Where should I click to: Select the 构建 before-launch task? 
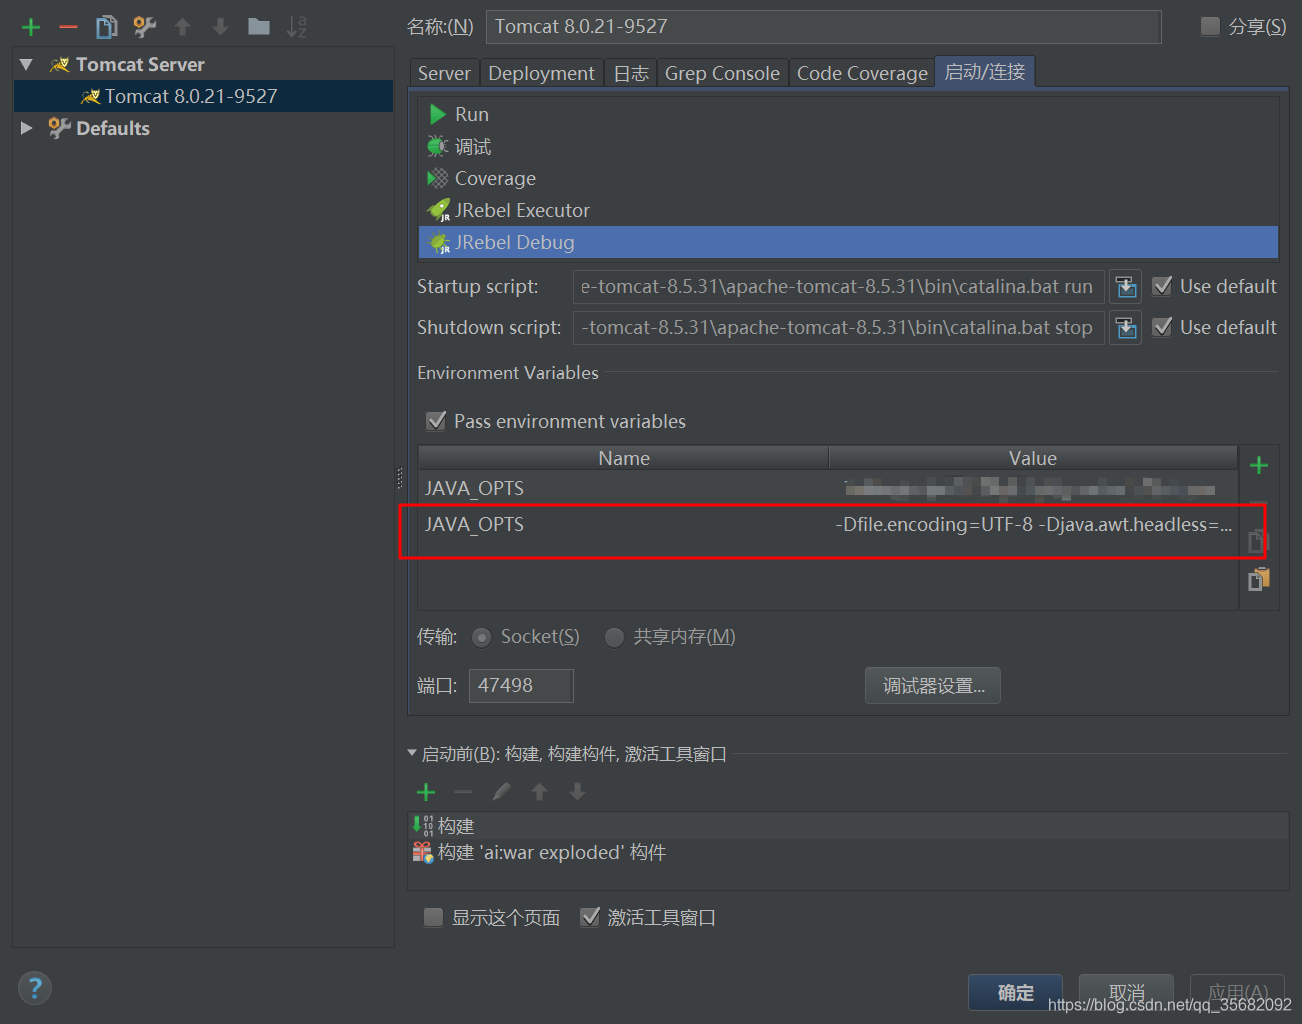coord(848,826)
